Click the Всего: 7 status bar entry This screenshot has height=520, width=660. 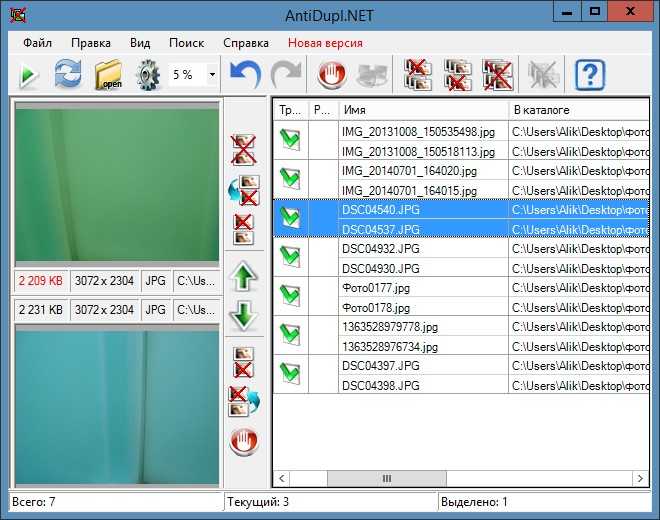[115, 502]
